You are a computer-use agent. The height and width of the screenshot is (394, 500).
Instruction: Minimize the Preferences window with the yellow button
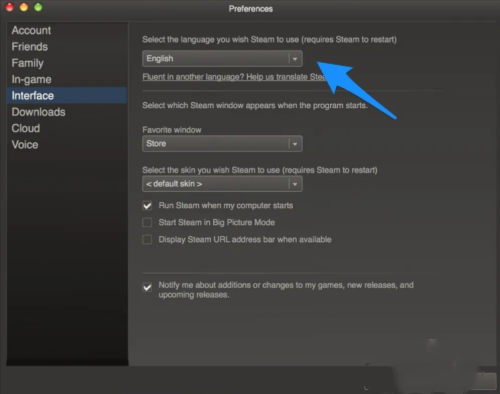pos(24,7)
